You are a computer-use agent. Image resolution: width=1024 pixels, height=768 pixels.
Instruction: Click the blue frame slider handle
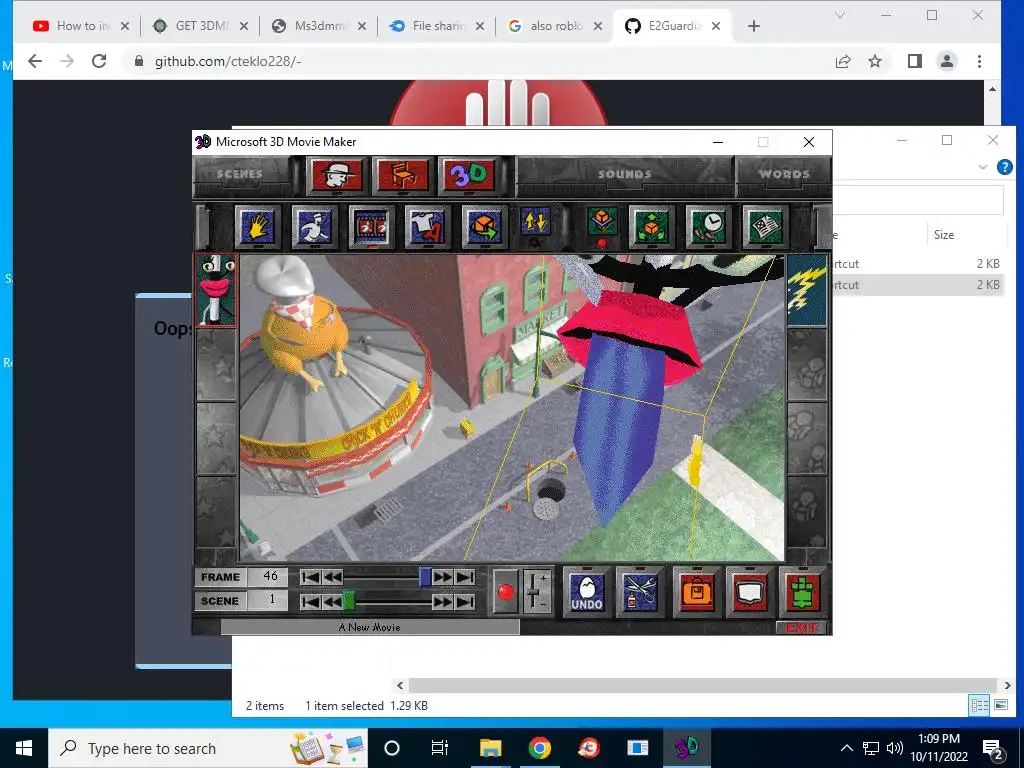tap(425, 577)
